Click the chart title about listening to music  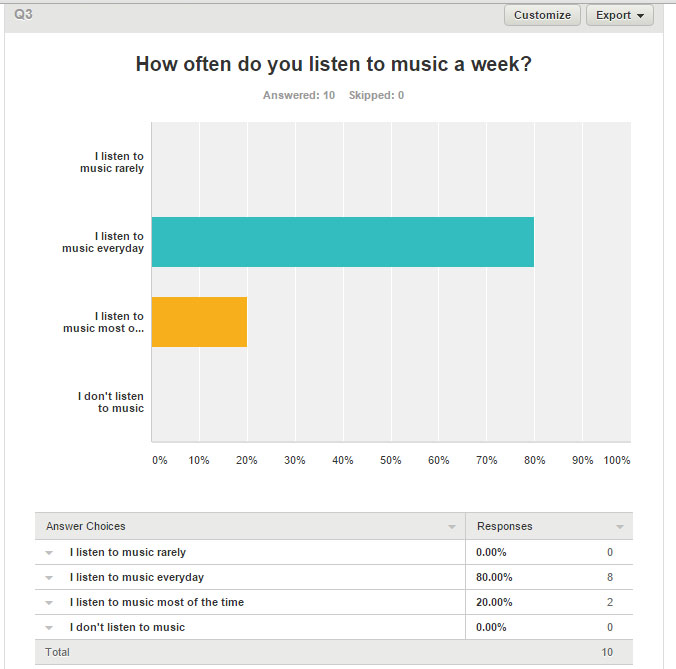tap(333, 65)
